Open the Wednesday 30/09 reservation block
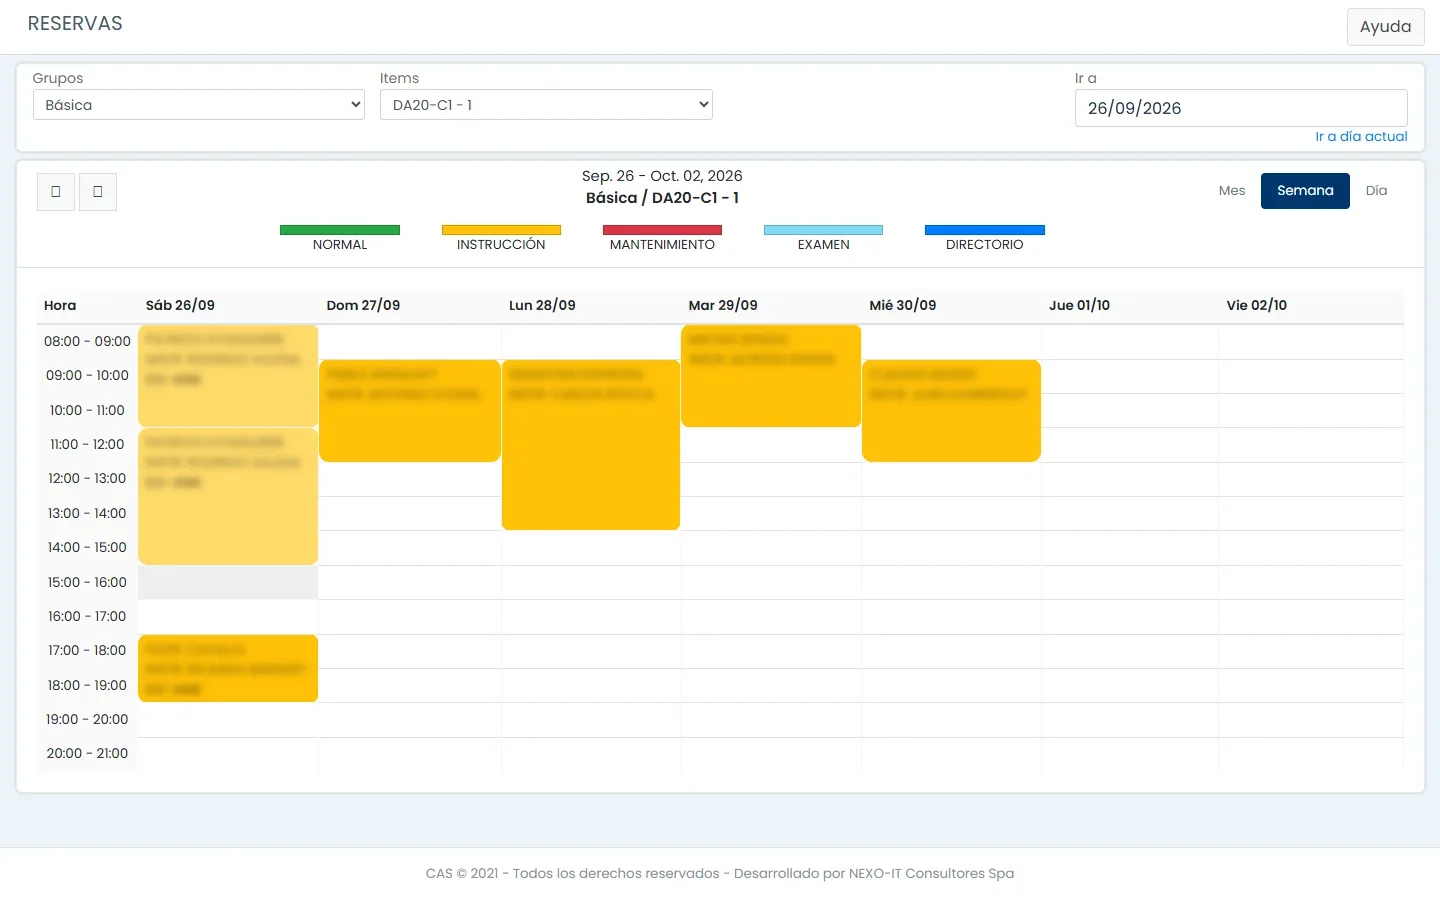The width and height of the screenshot is (1440, 900). [x=951, y=411]
